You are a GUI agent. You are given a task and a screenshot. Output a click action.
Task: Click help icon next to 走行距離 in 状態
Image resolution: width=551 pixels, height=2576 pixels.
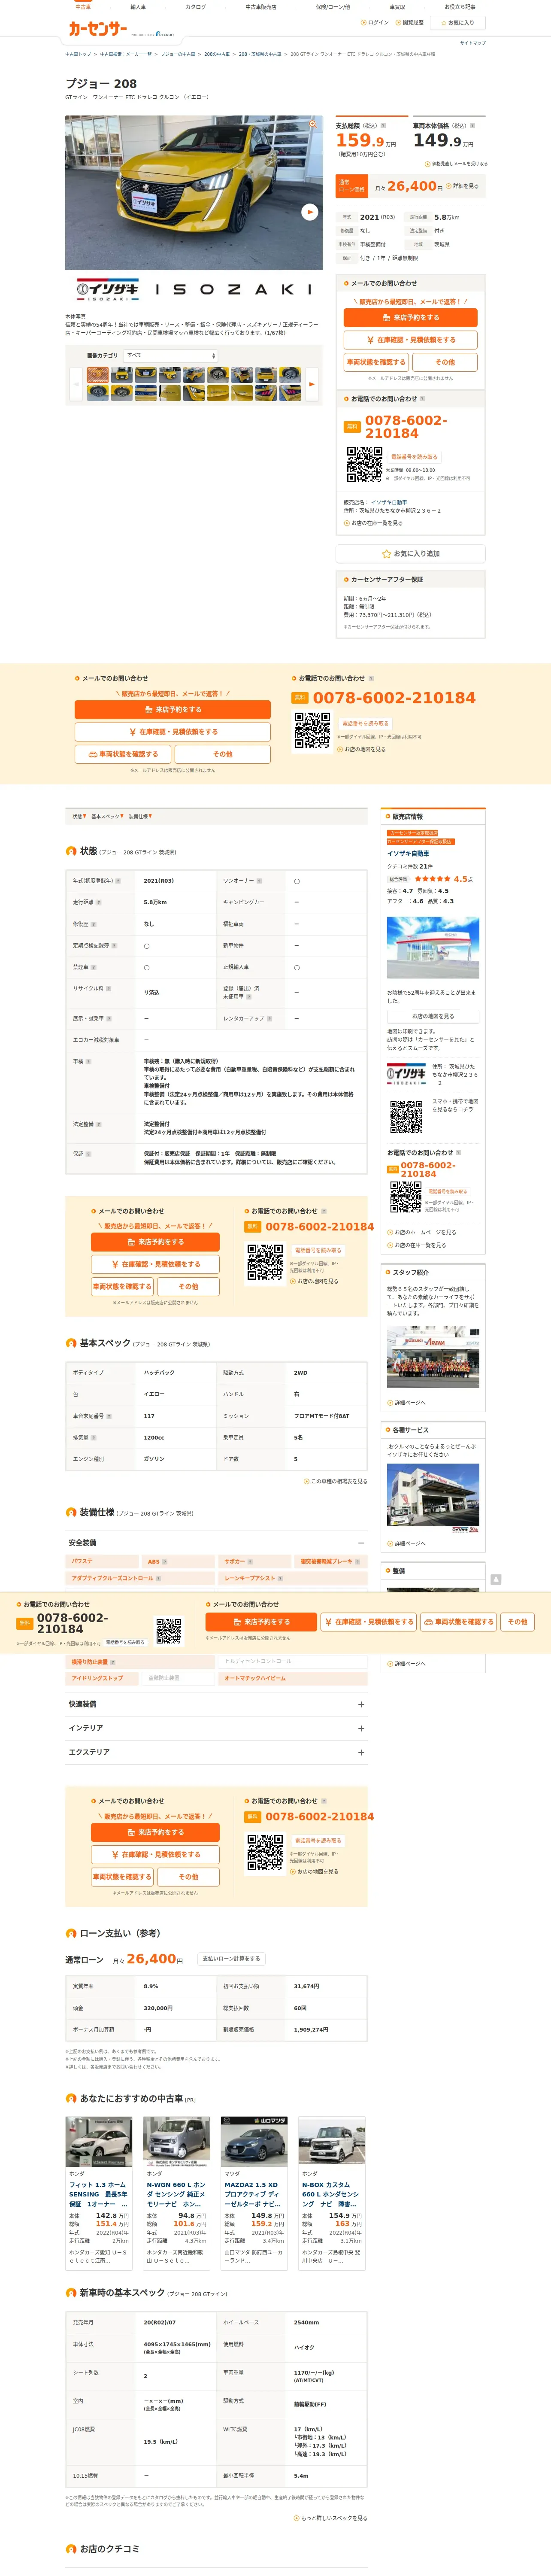100,902
